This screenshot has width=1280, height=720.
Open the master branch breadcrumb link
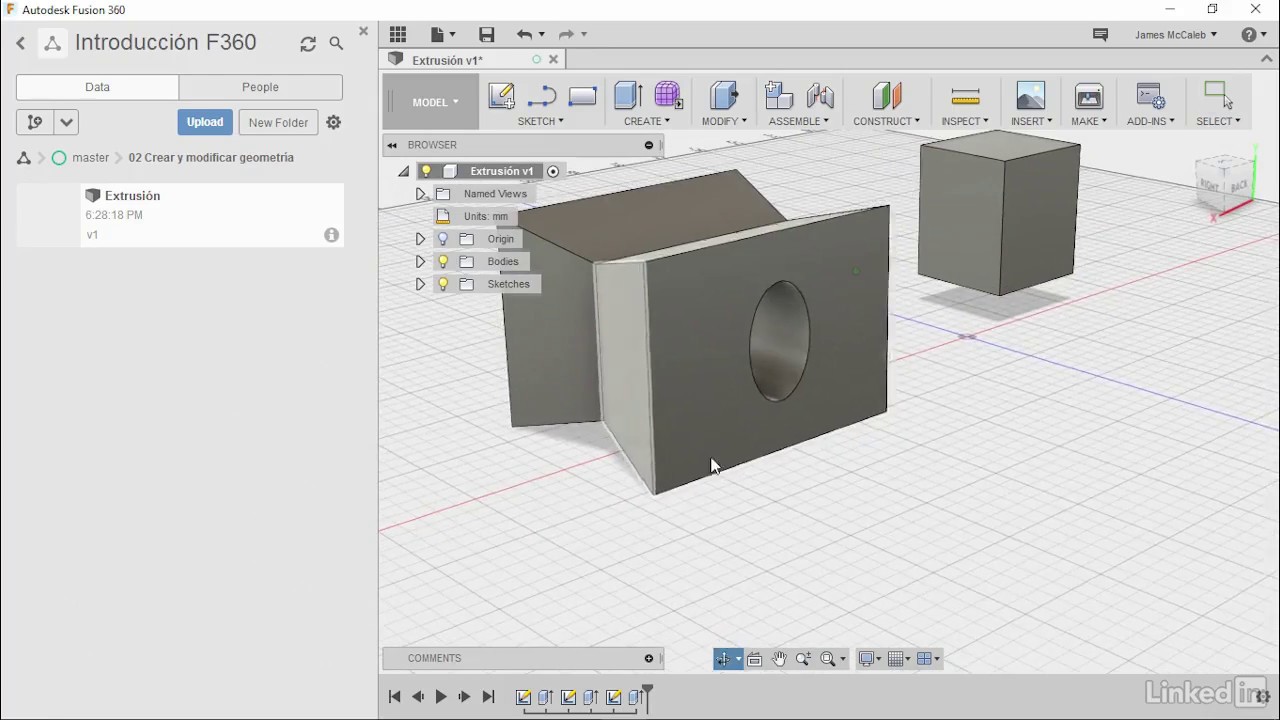pyautogui.click(x=90, y=158)
